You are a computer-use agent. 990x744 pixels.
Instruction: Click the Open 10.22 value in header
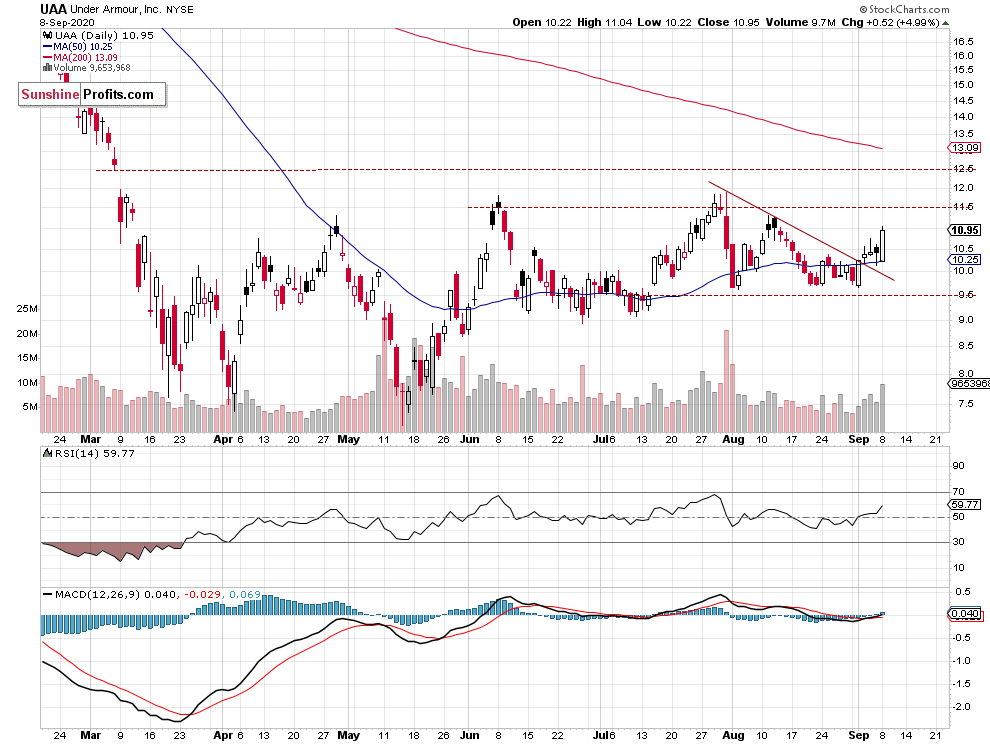pyautogui.click(x=542, y=22)
